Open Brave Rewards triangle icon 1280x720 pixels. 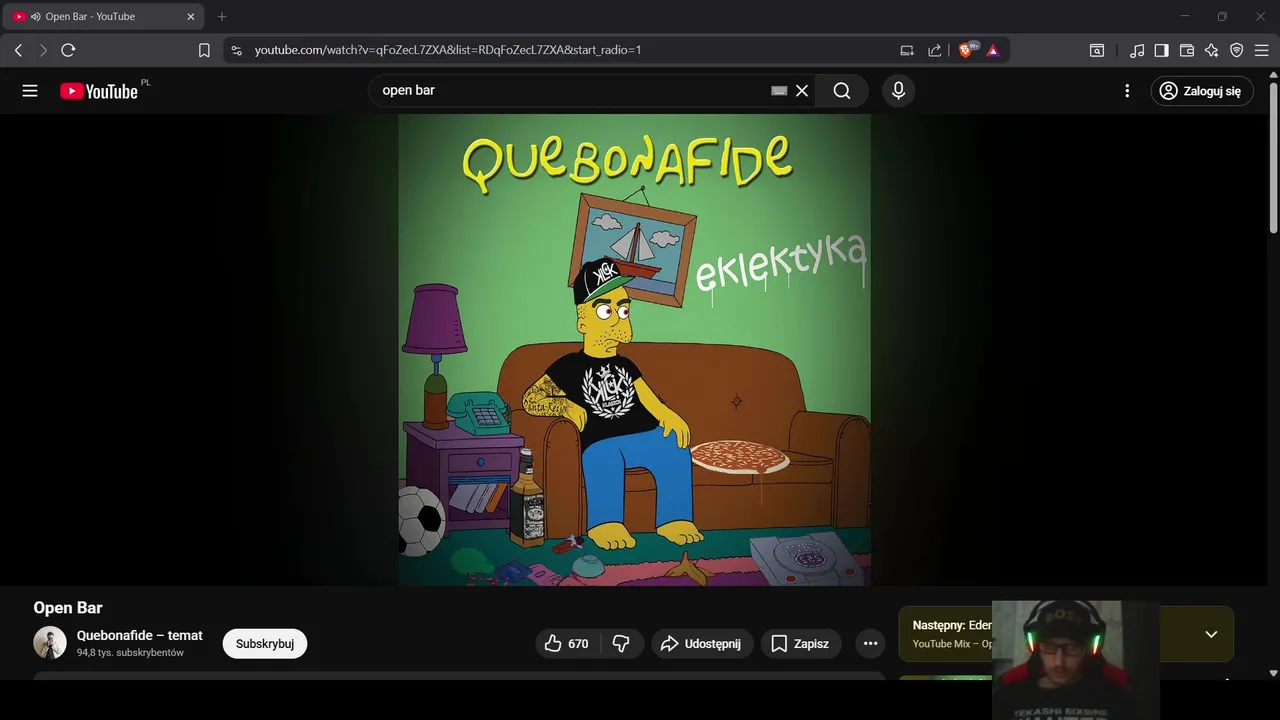coord(993,50)
